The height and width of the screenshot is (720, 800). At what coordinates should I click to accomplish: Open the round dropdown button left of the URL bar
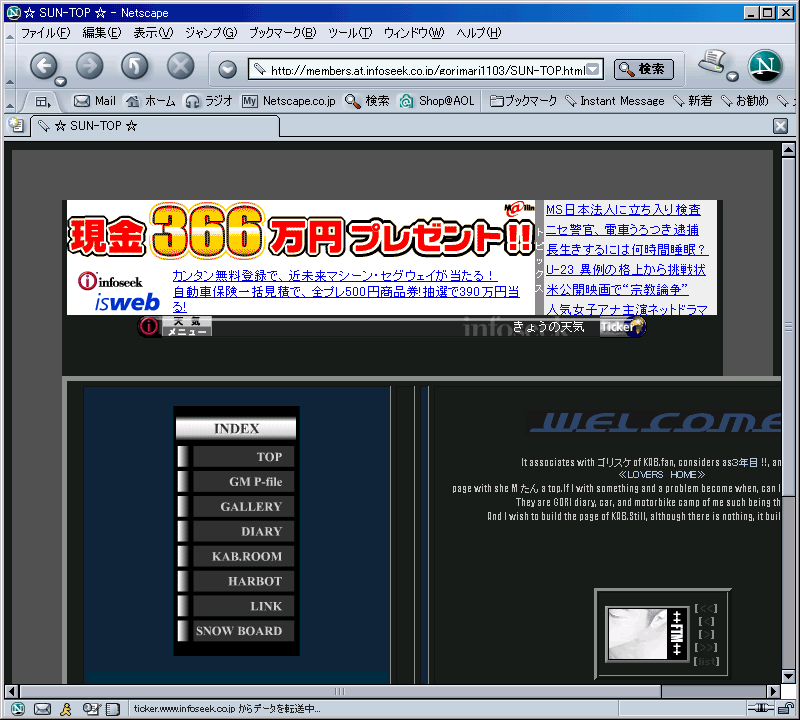click(x=228, y=69)
